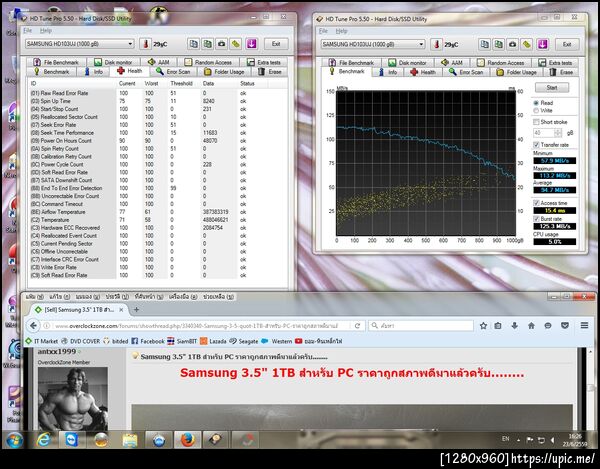The image size is (600, 469).
Task: Click purple download arrow icon in left HD Tune
Action: [x=251, y=44]
